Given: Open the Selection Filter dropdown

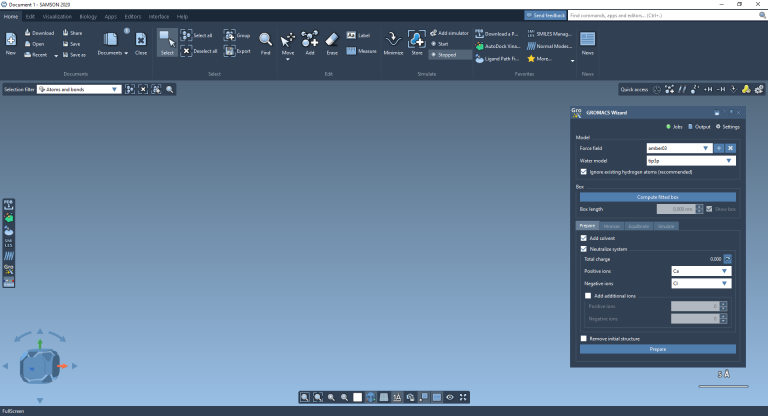Looking at the screenshot, I should [78, 89].
